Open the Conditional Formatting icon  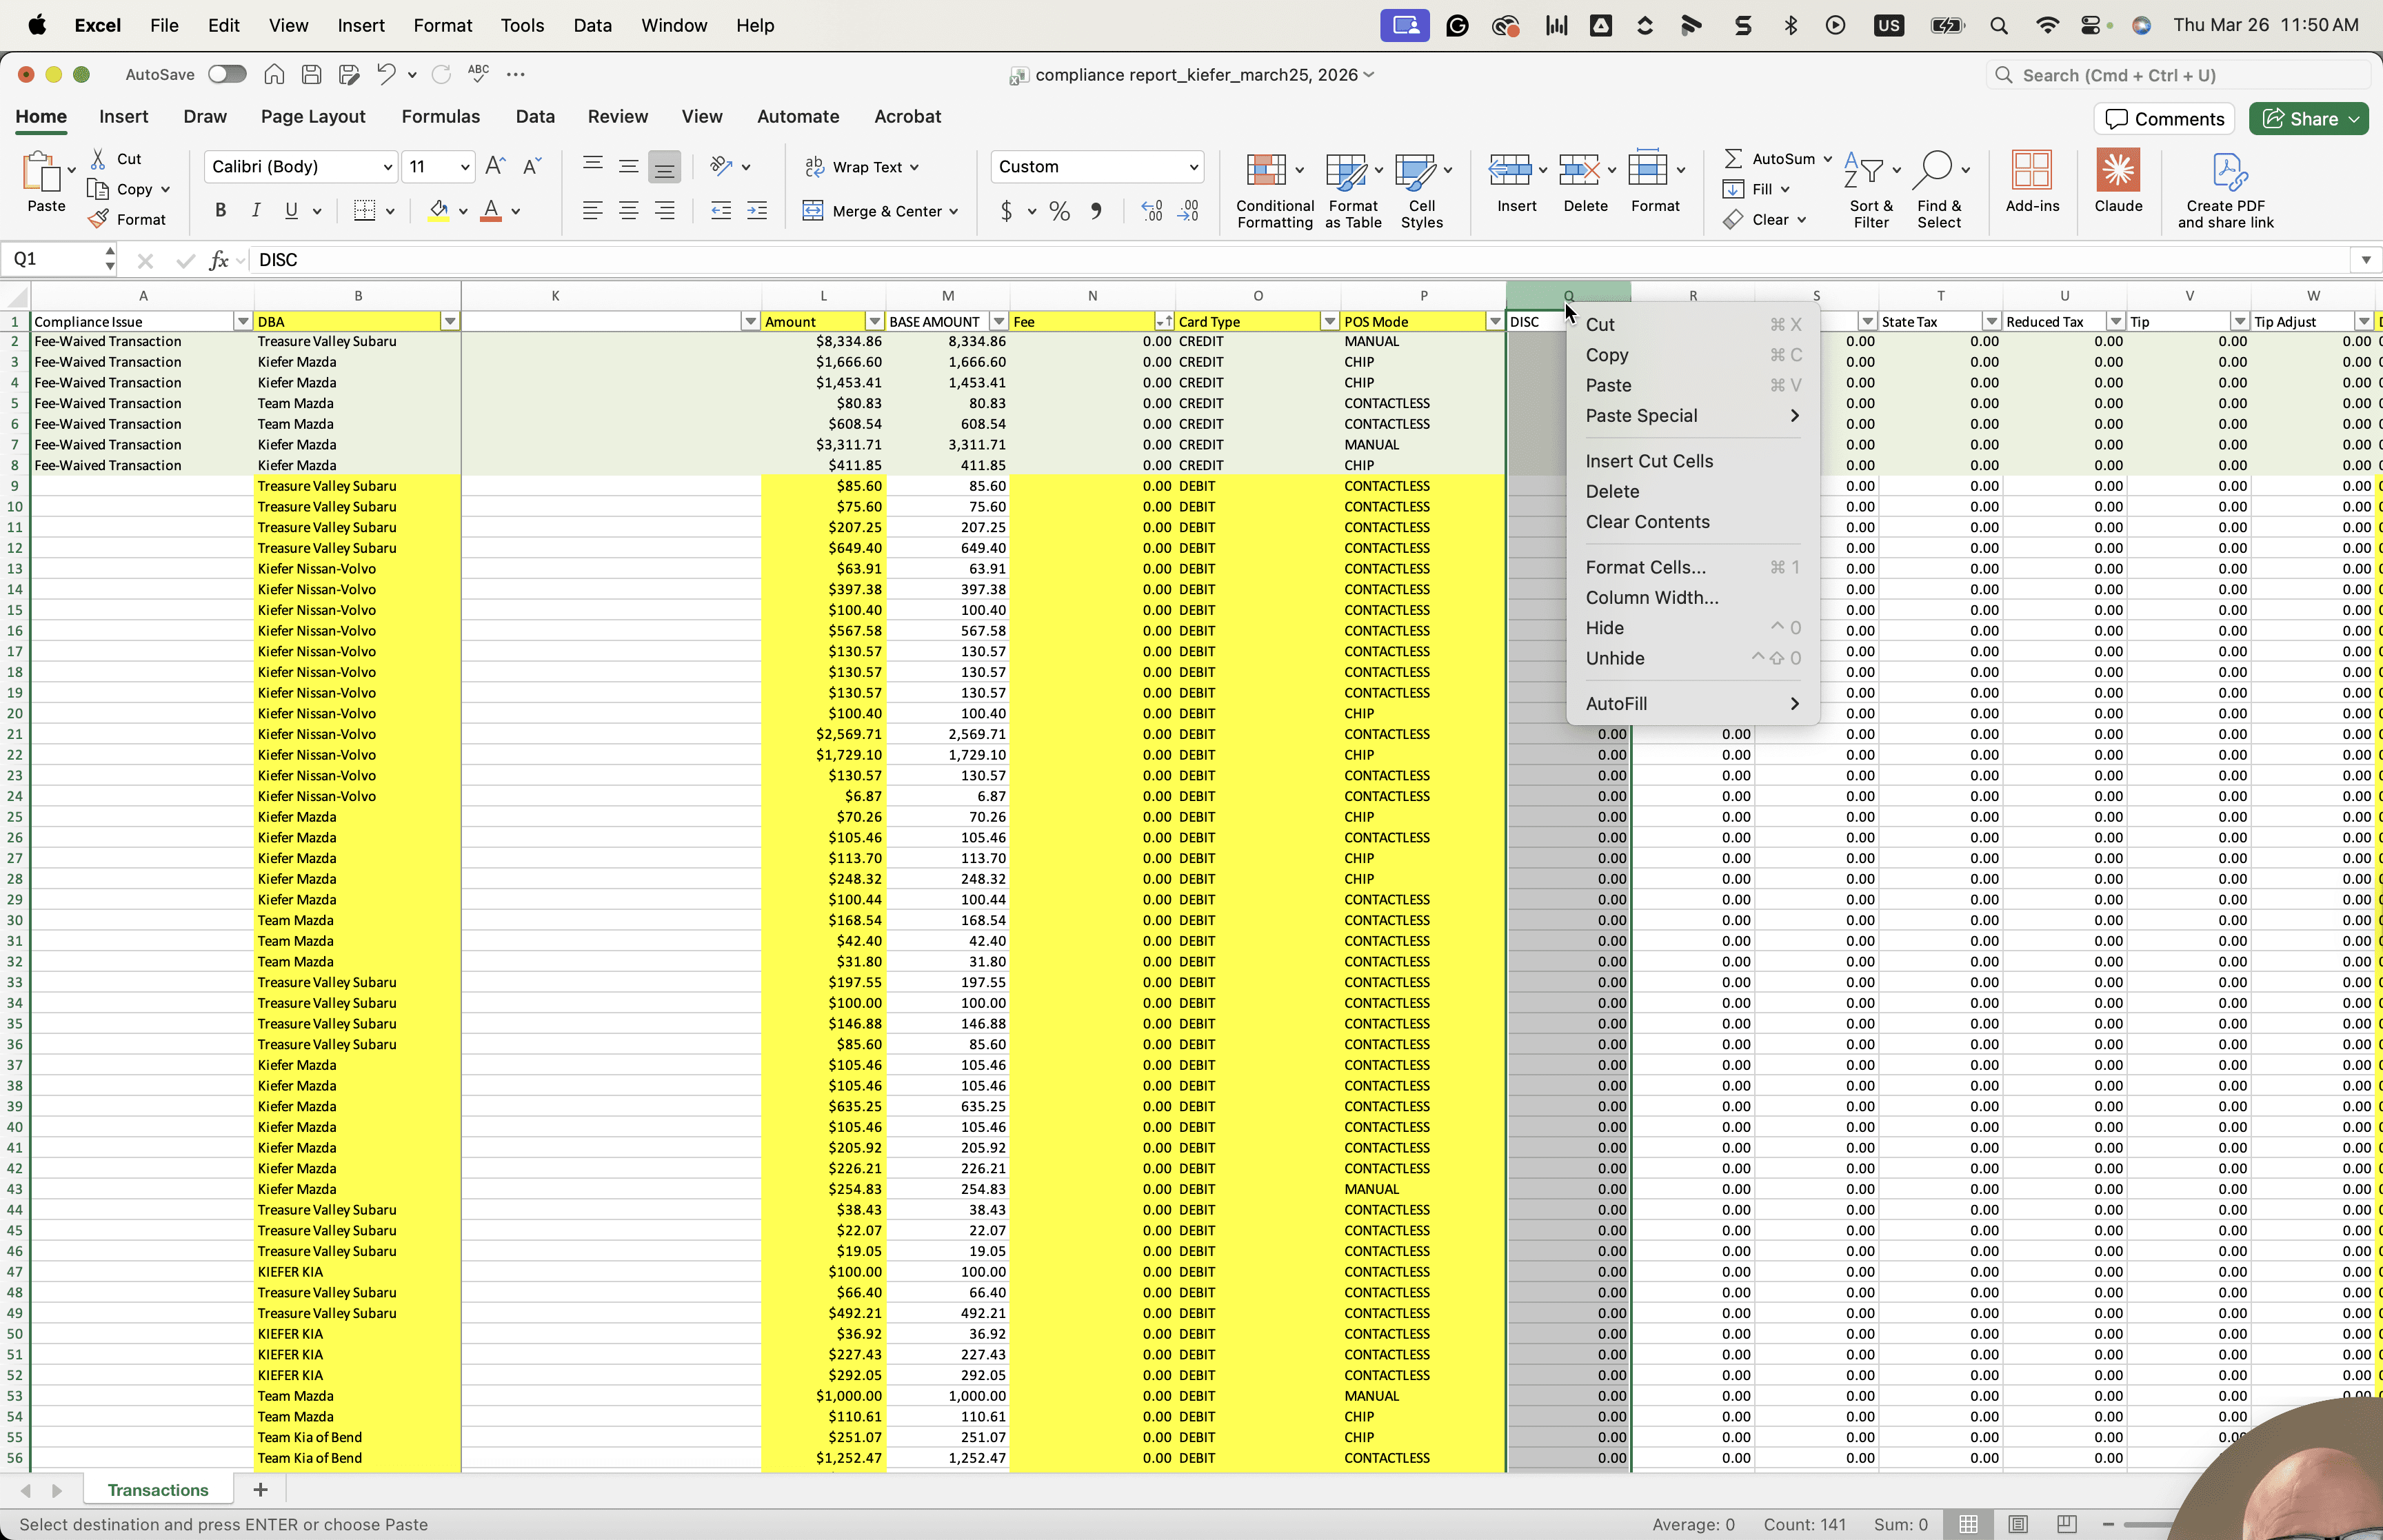tap(1274, 190)
